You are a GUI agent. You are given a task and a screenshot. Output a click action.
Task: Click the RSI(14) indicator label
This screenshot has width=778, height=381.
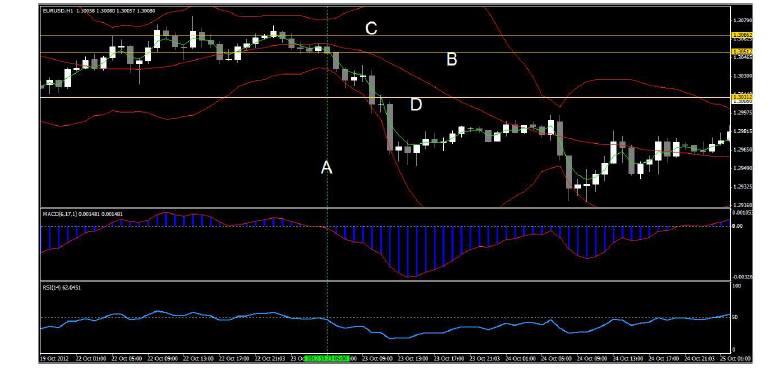[62, 287]
